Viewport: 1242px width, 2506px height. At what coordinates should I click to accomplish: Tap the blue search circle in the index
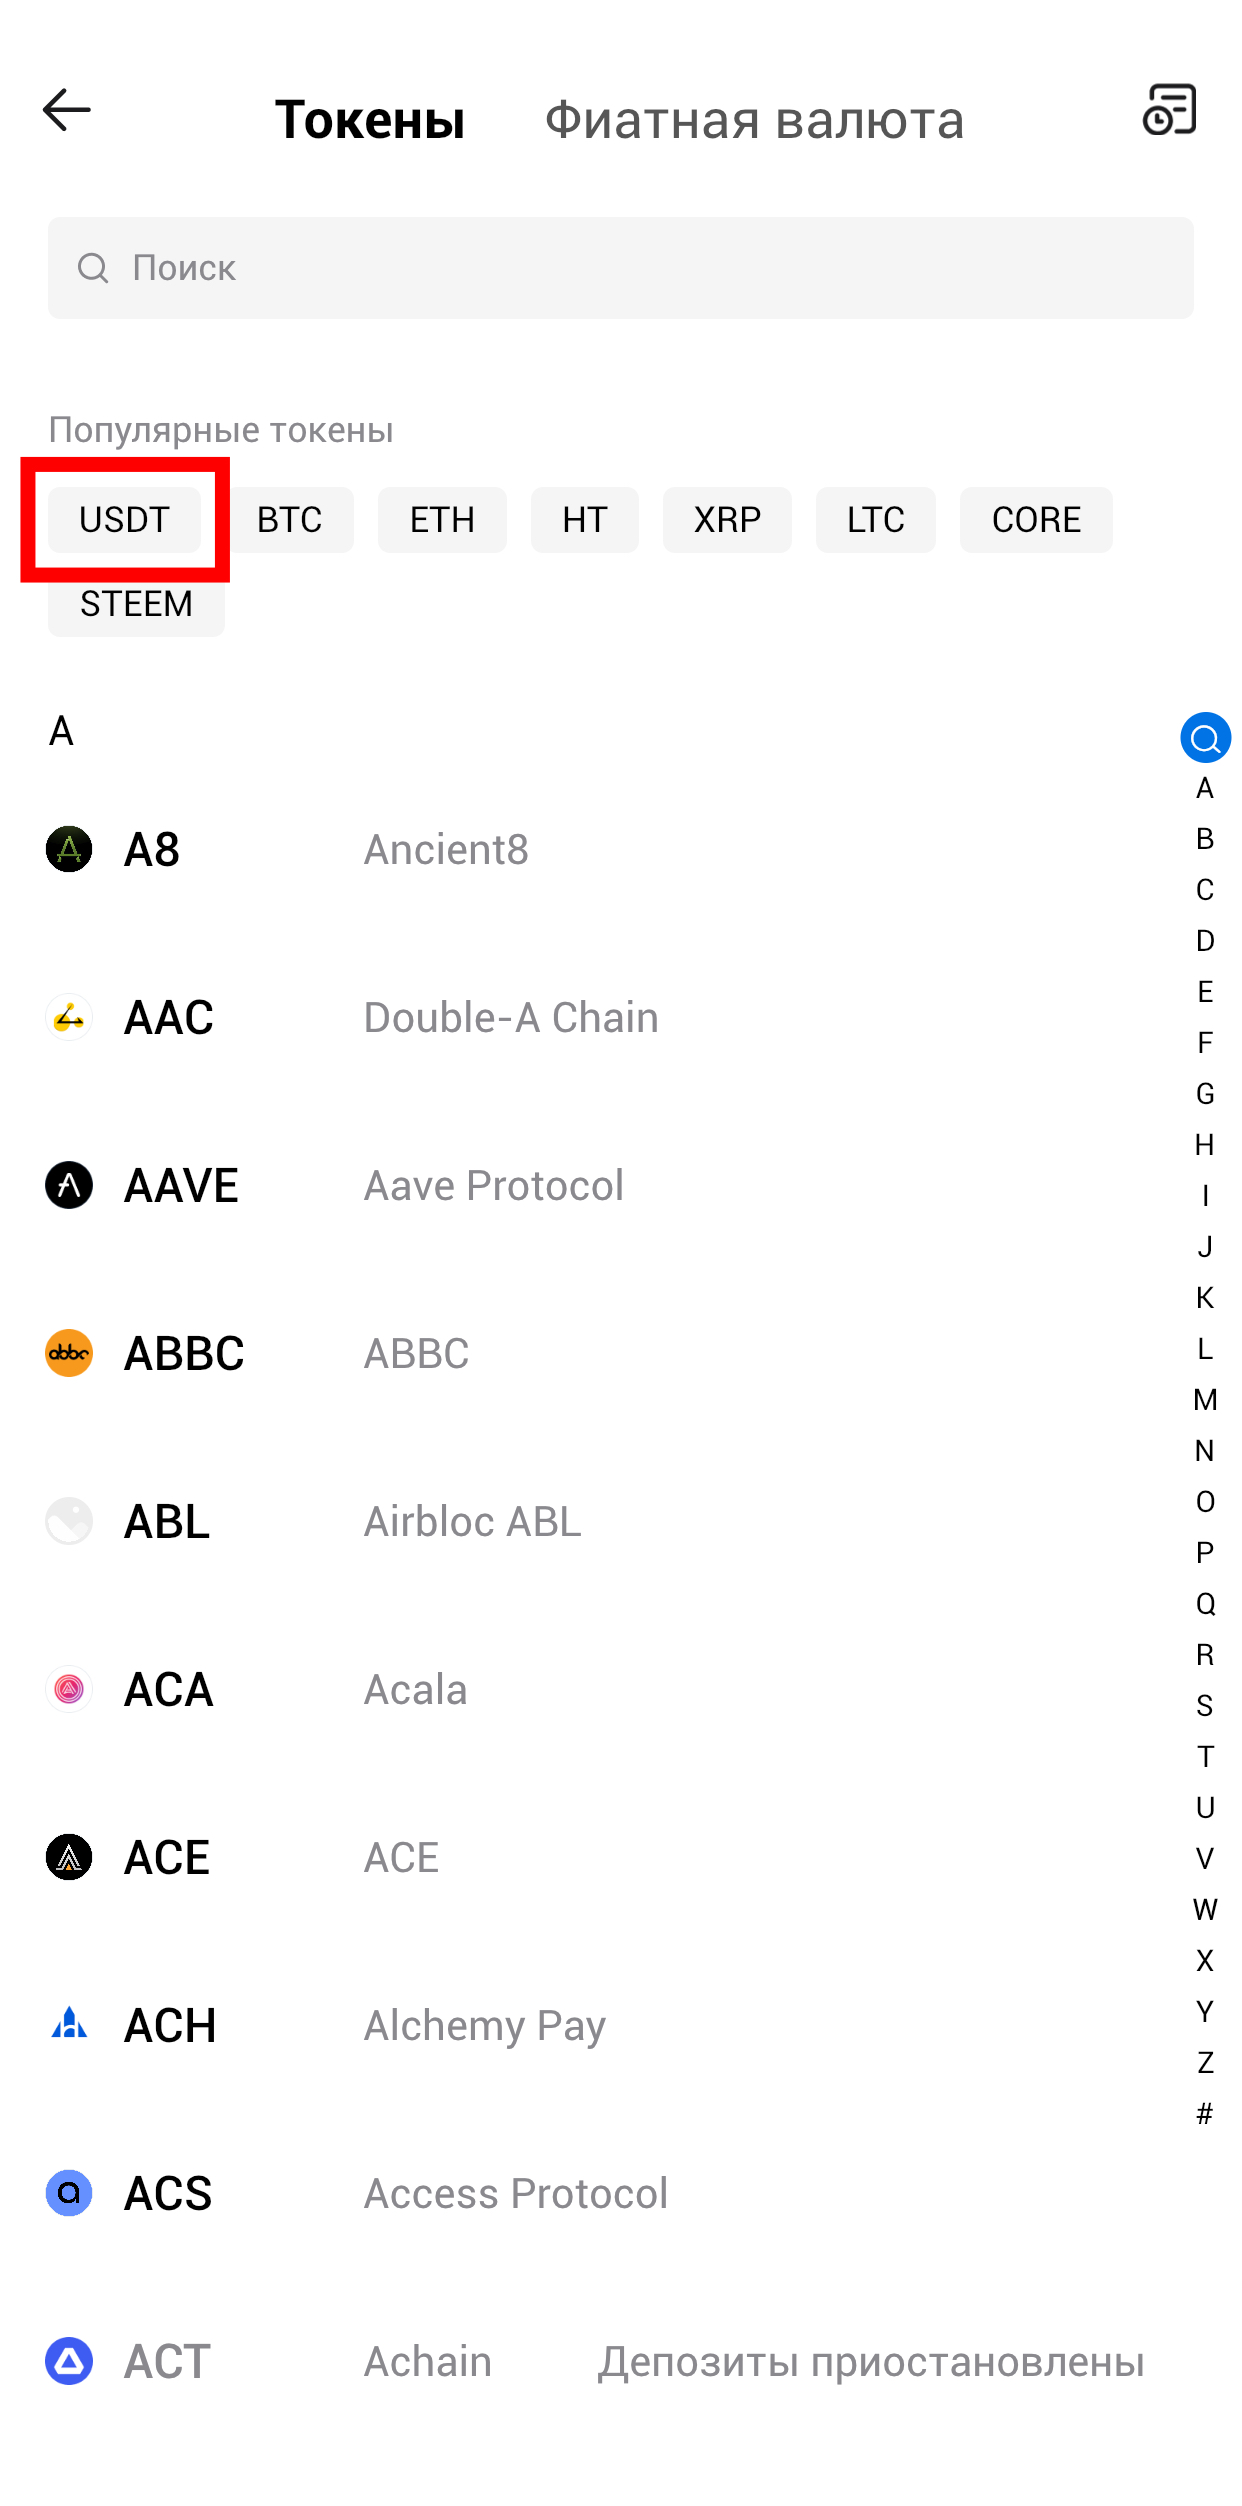pos(1205,738)
